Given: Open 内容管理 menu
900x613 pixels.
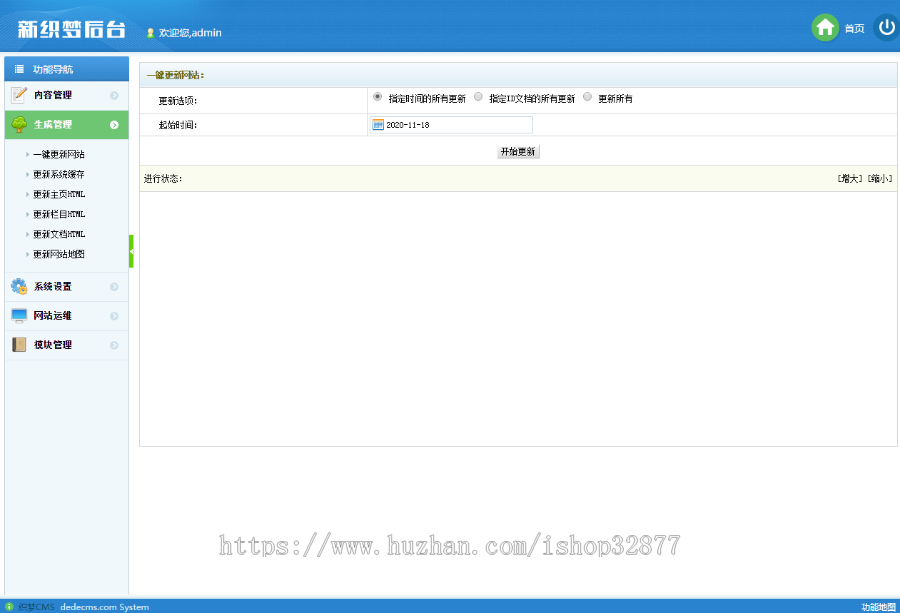Looking at the screenshot, I should 67,95.
